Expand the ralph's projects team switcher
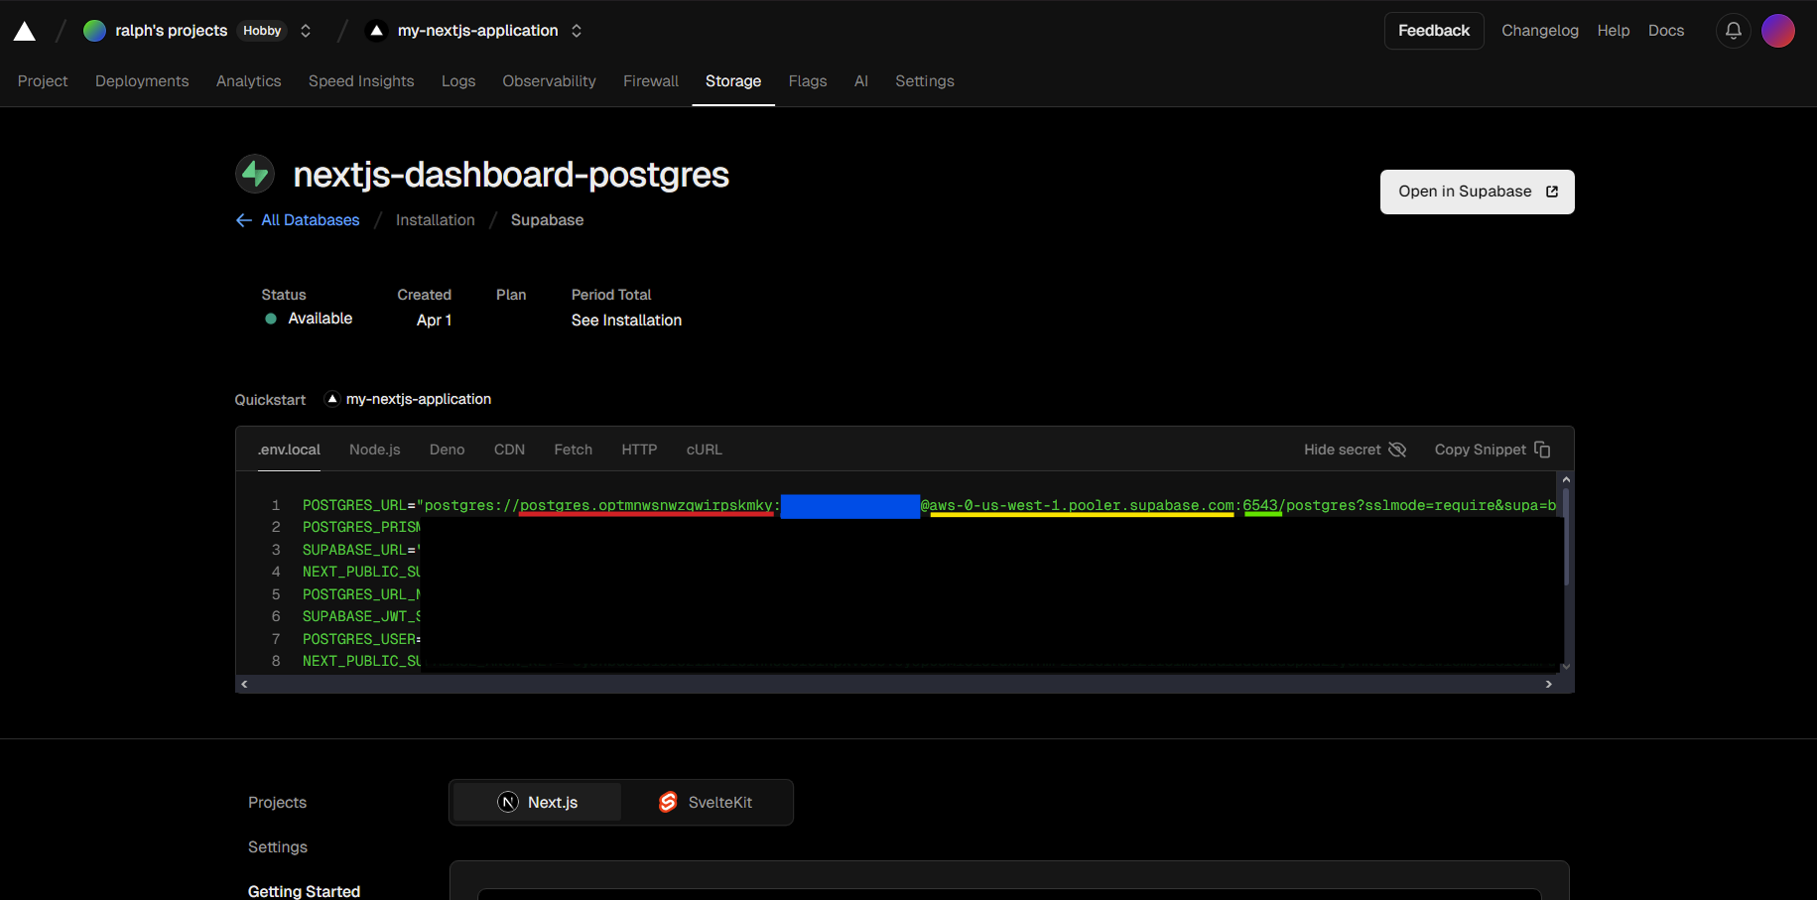 [306, 31]
